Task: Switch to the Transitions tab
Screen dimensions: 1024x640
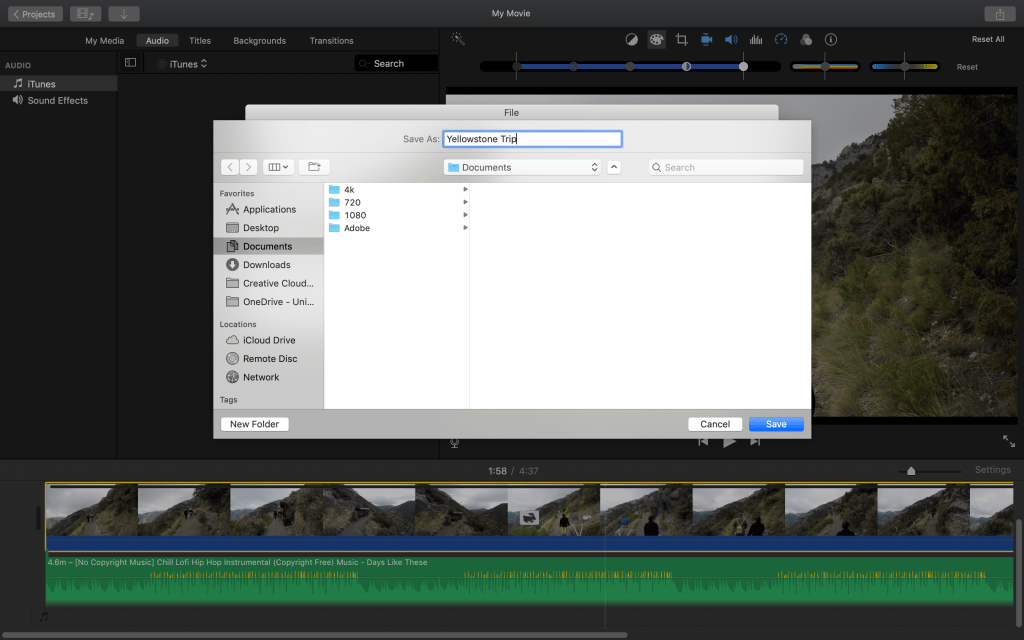Action: 331,41
